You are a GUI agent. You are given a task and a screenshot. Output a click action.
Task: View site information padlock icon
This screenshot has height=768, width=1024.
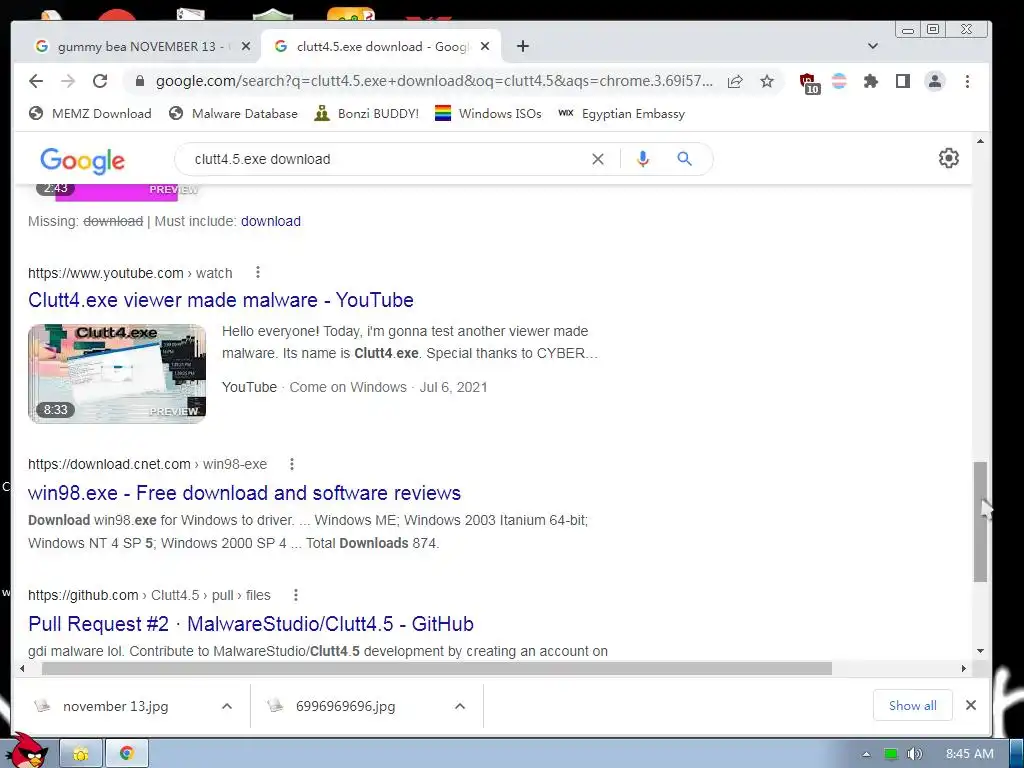click(x=139, y=82)
